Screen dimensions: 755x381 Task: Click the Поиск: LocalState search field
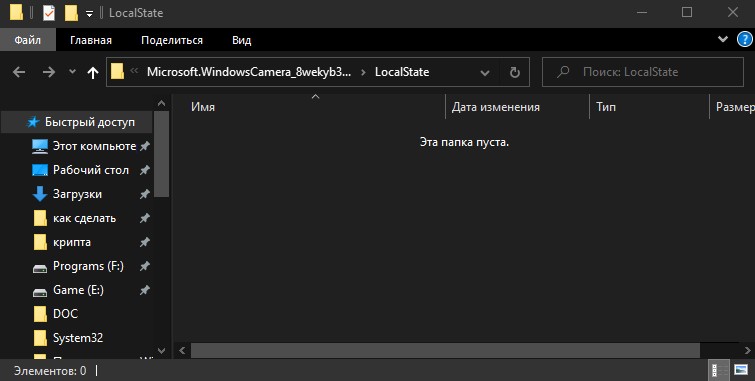tap(643, 72)
